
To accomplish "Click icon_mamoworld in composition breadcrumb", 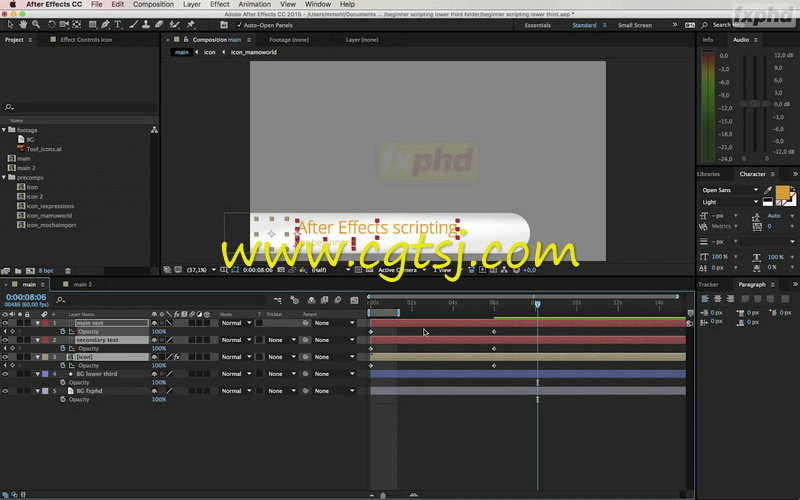I will 254,52.
